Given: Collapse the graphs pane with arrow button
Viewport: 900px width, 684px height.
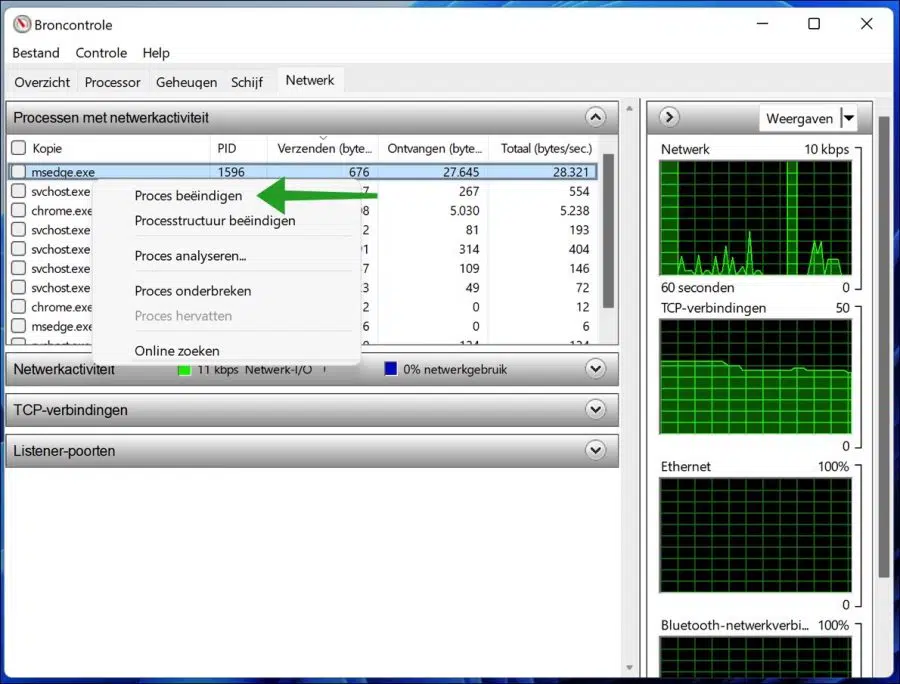Looking at the screenshot, I should point(669,117).
